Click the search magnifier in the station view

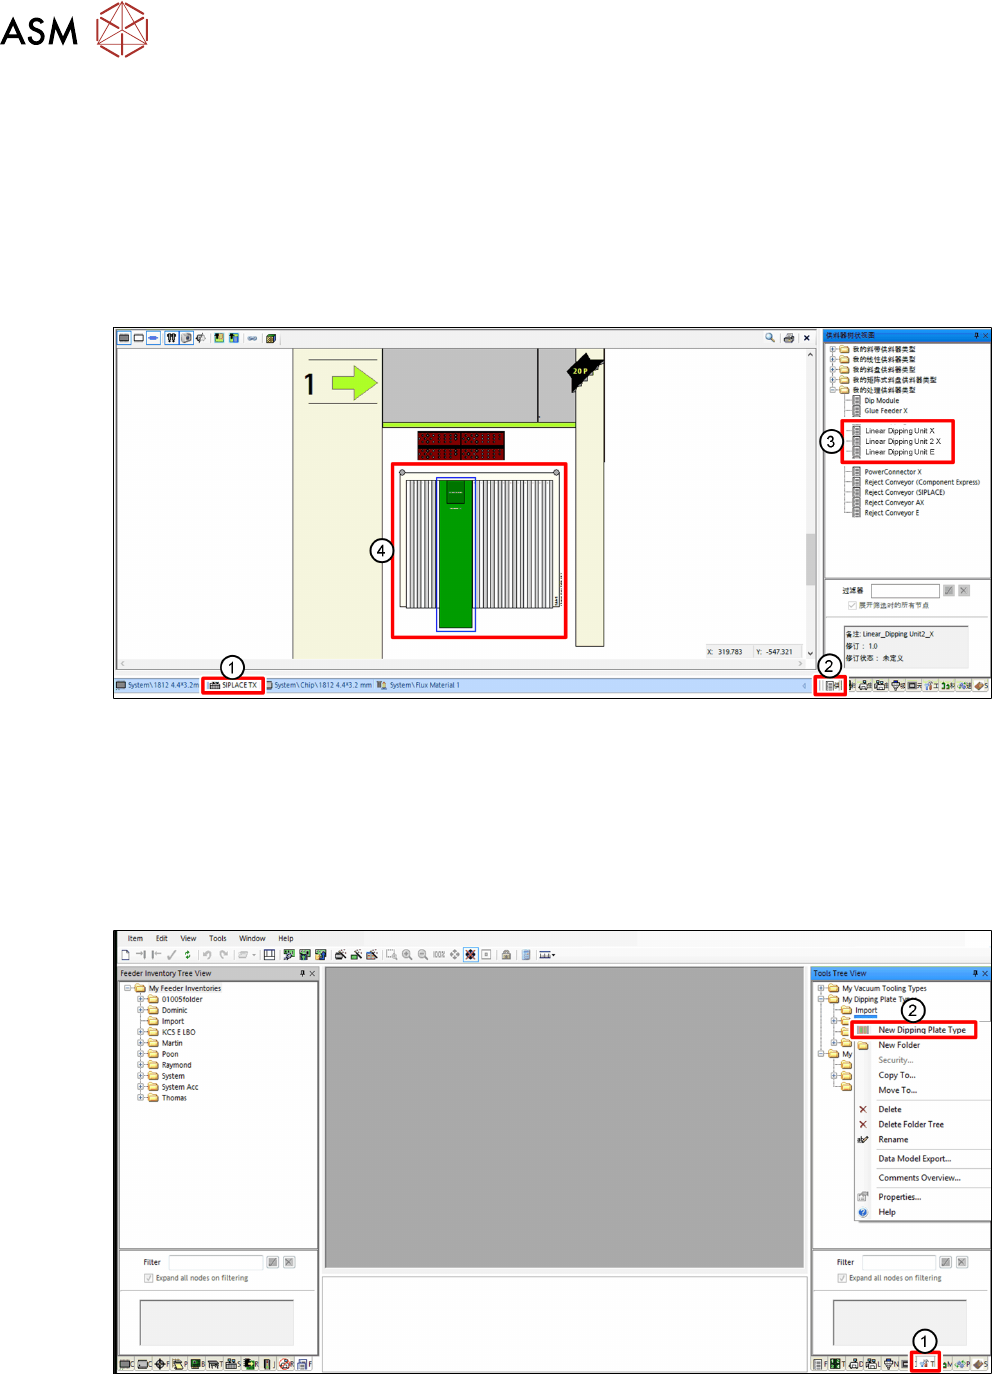770,338
